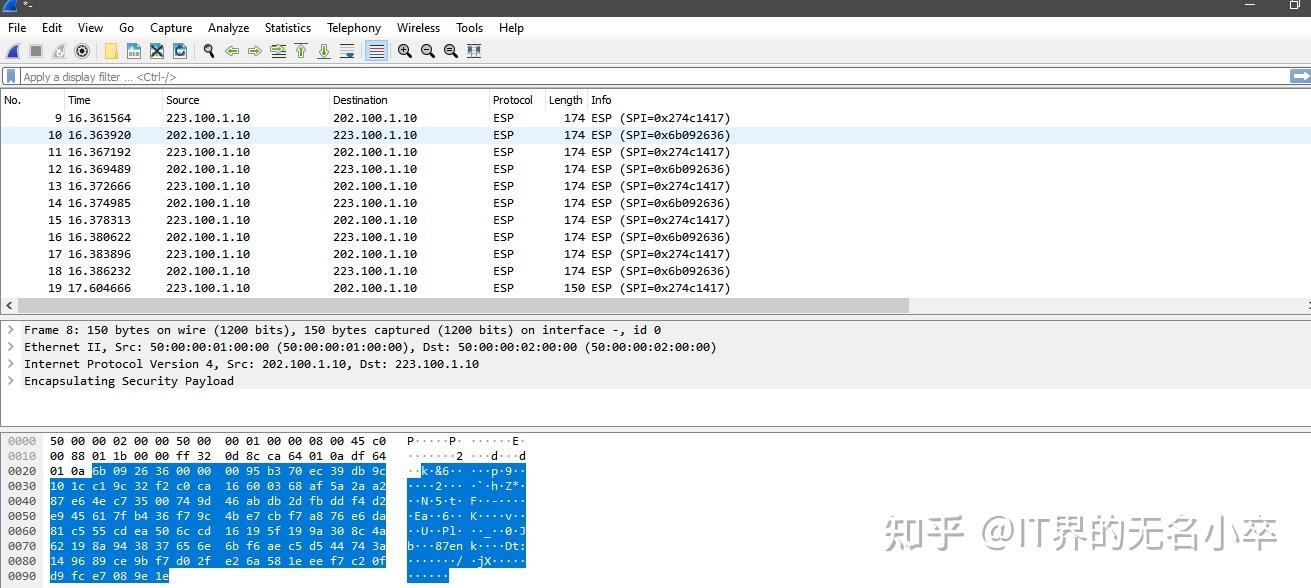Start capturing packets with the shark fin icon
The image size is (1311, 588).
(14, 51)
